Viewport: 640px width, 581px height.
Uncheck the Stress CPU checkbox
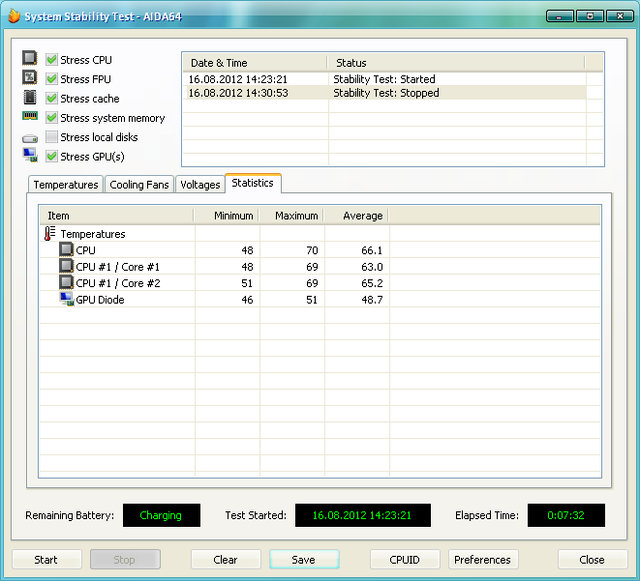coord(51,60)
